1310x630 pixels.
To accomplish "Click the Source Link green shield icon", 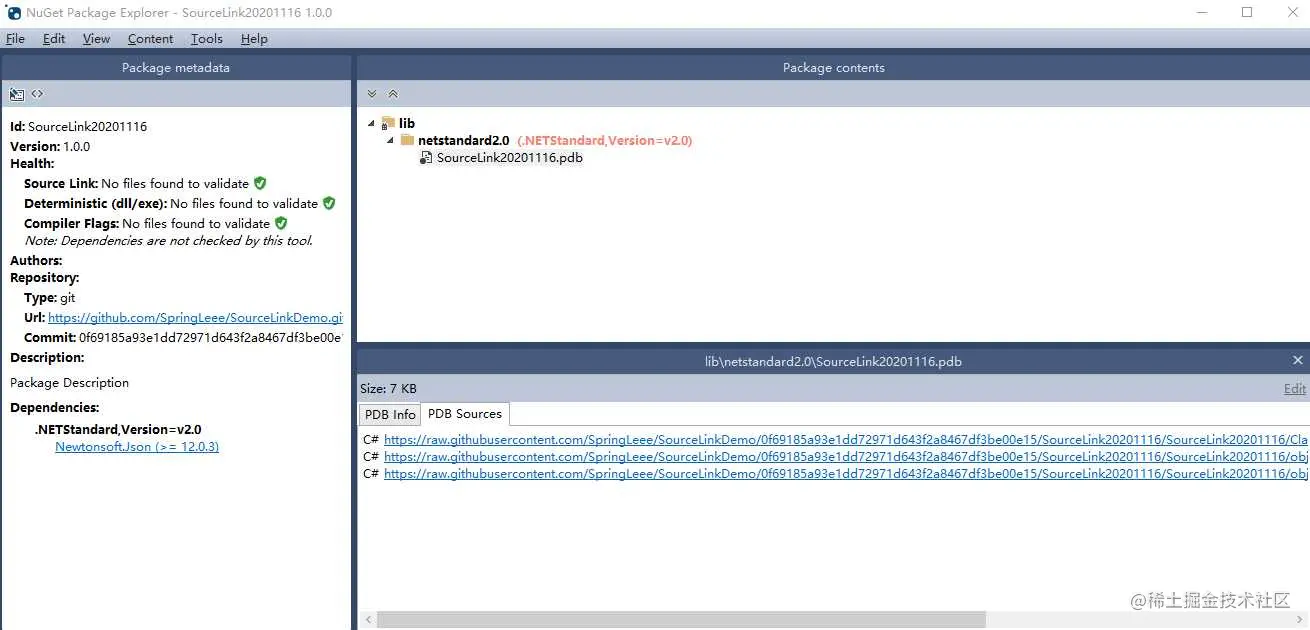I will pos(260,183).
